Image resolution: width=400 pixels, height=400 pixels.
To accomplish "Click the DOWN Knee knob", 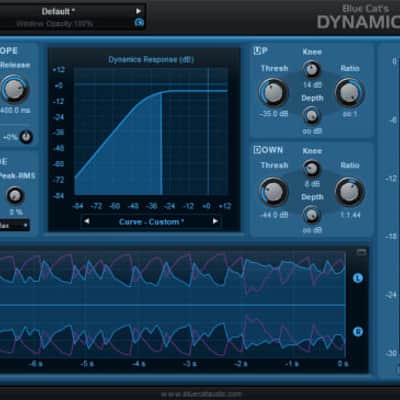I will [x=312, y=168].
